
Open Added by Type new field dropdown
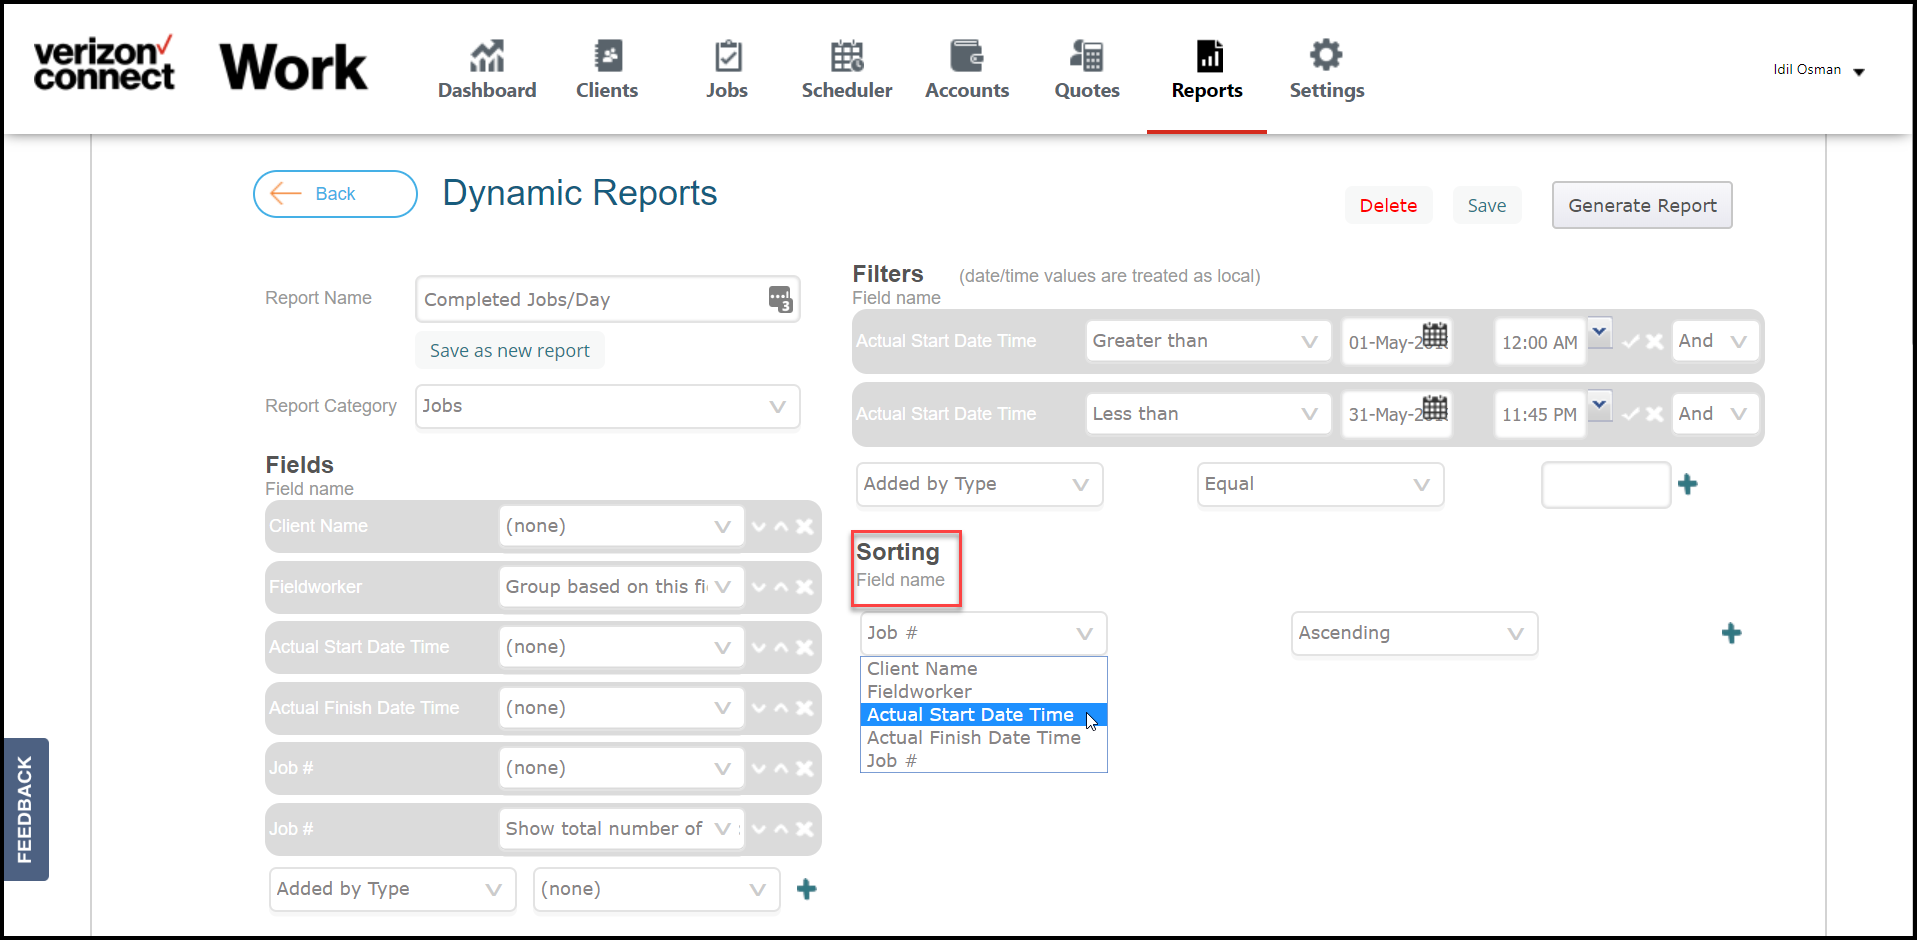tap(392, 889)
